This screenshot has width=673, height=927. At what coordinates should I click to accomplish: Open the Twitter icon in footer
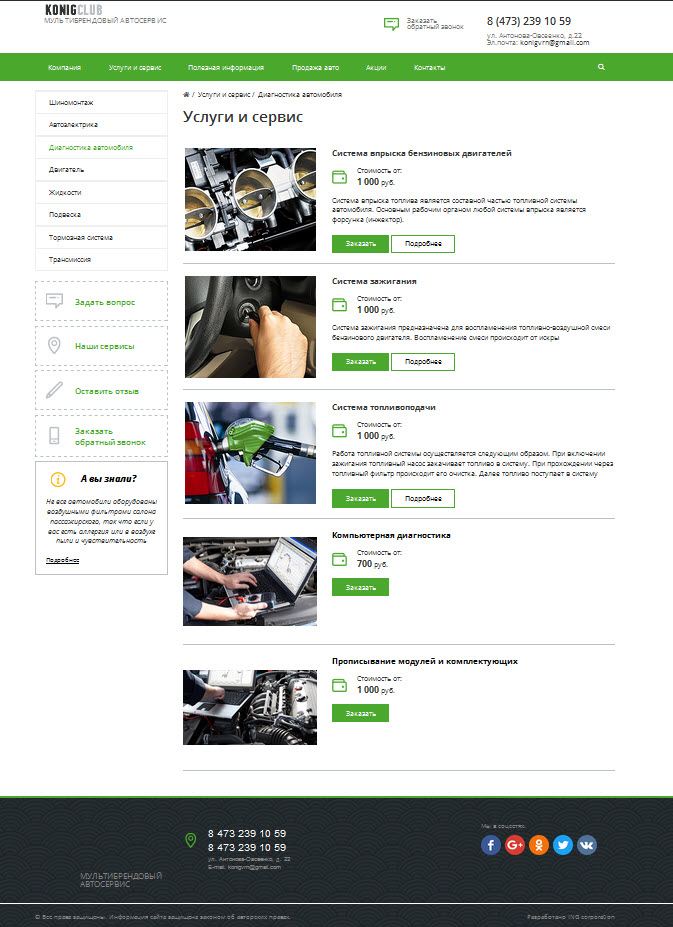[562, 845]
